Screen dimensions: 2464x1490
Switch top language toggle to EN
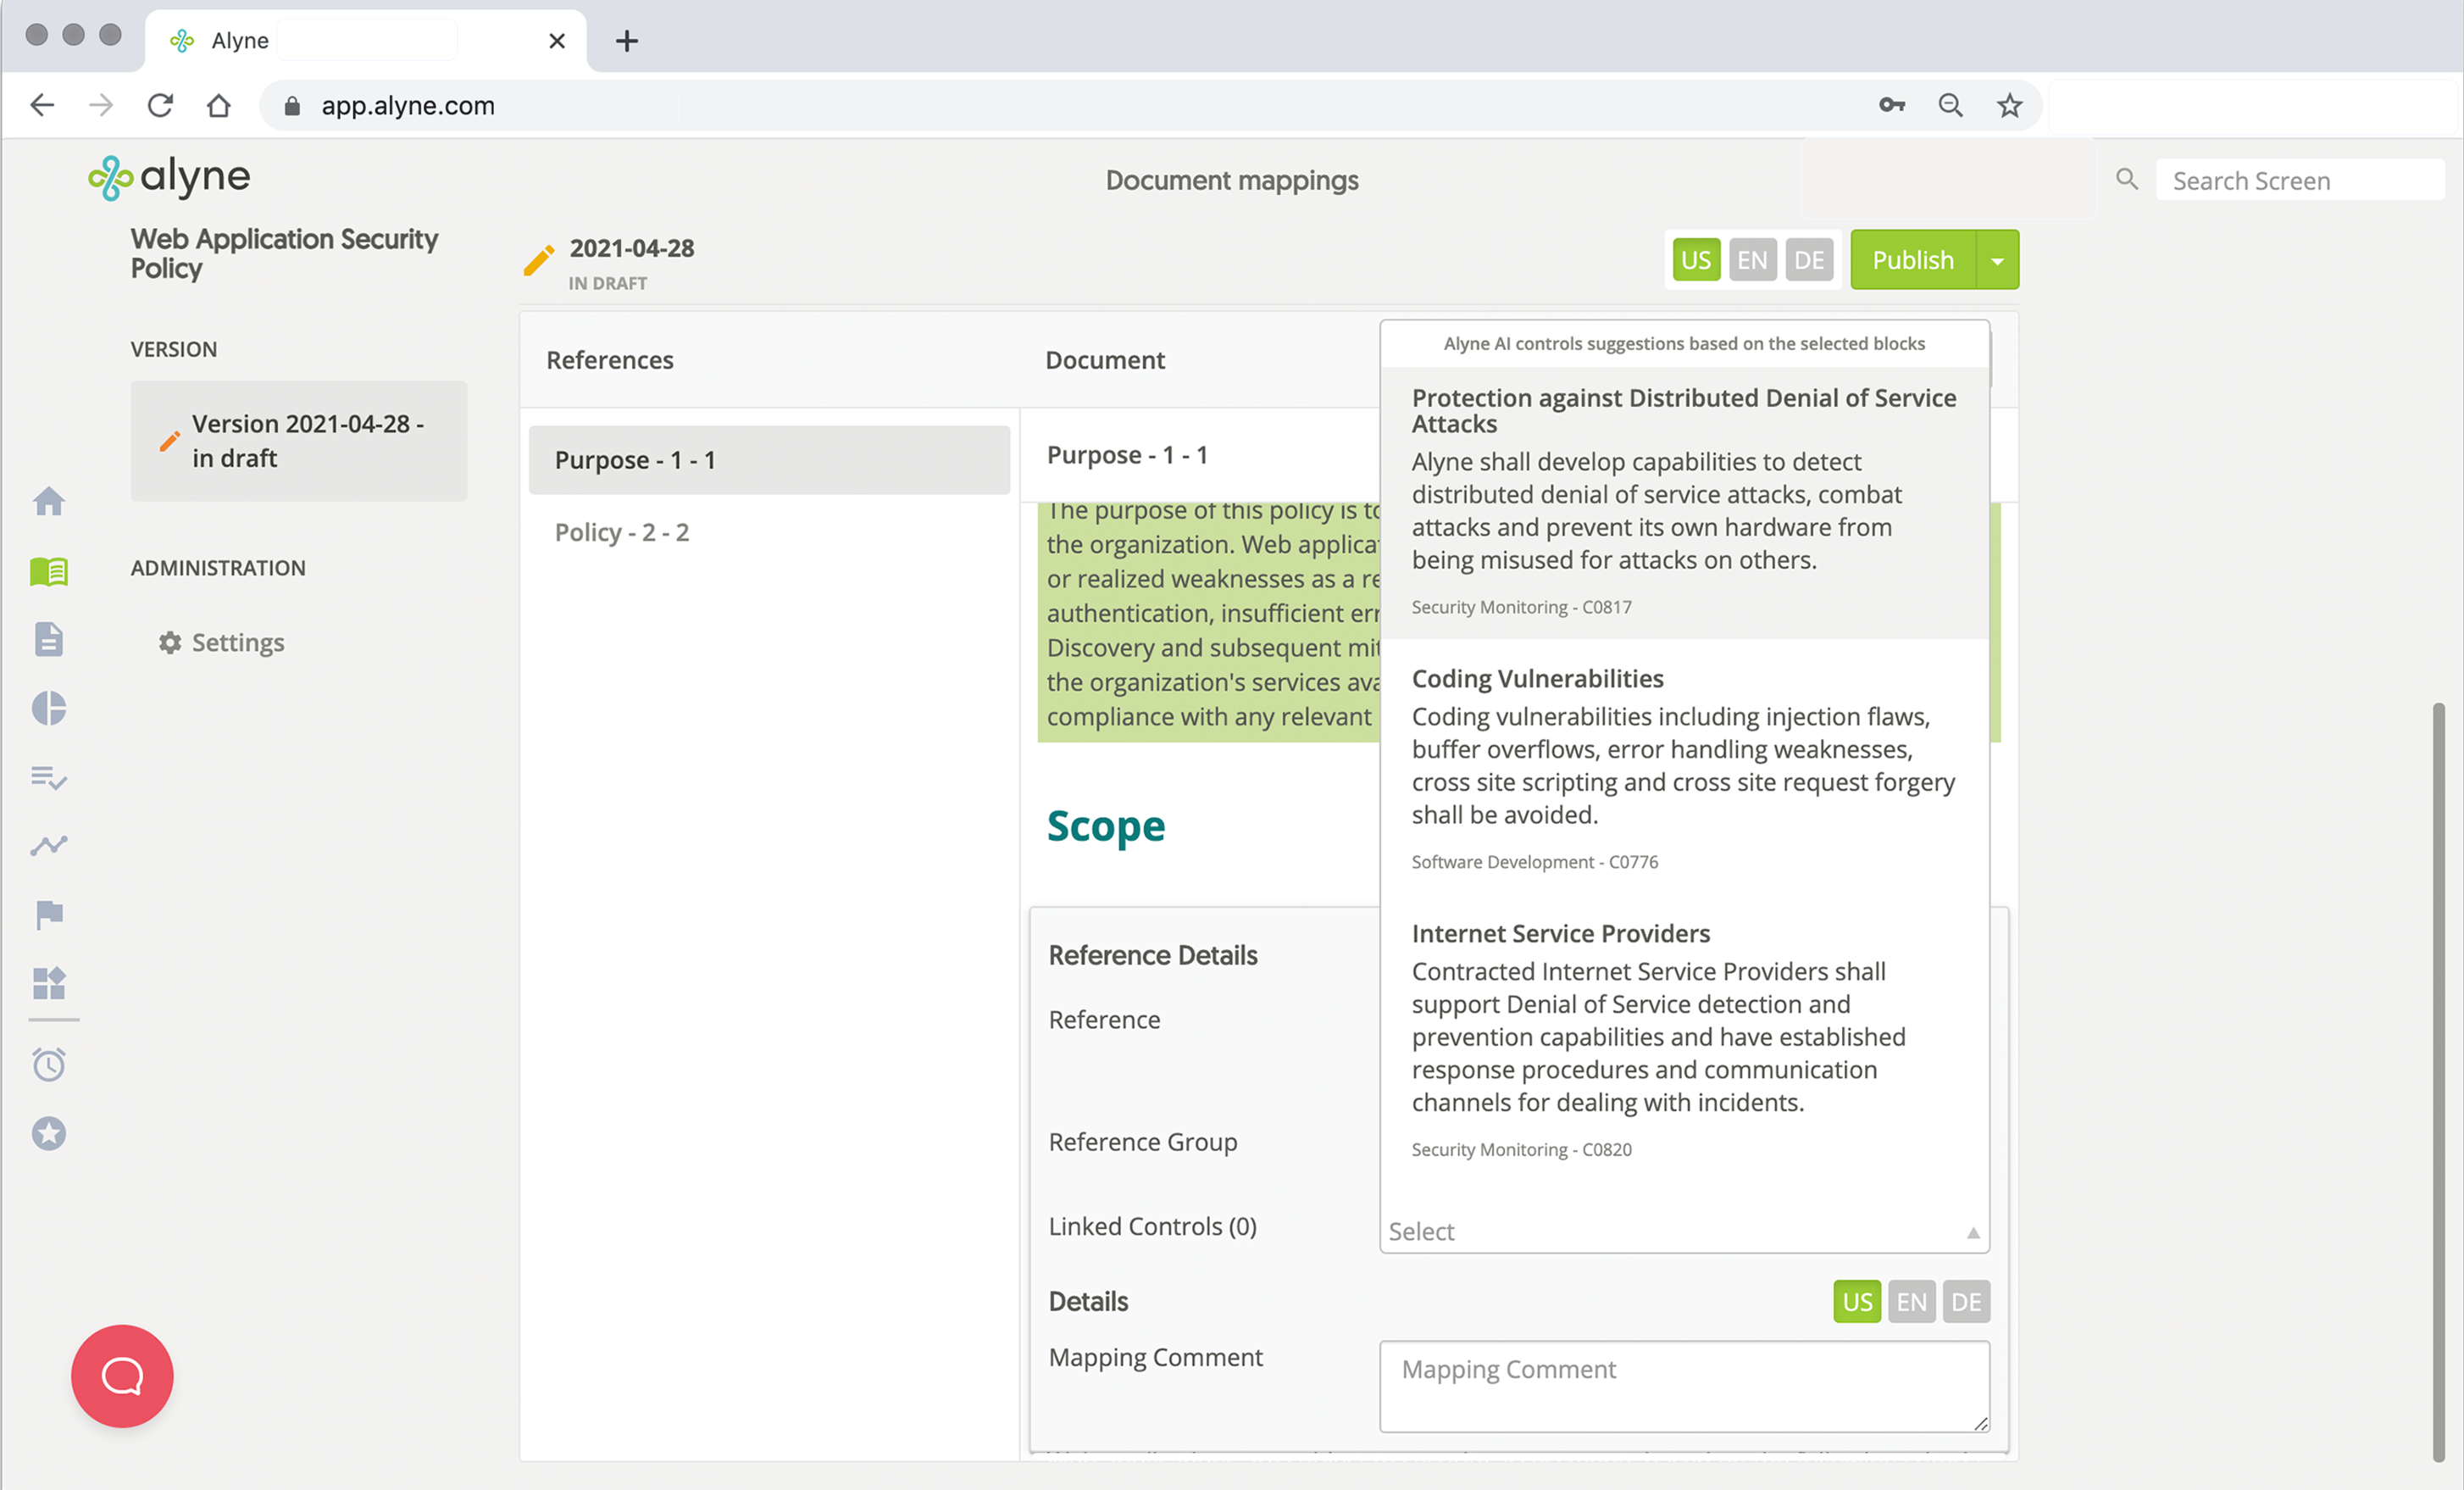tap(1752, 260)
